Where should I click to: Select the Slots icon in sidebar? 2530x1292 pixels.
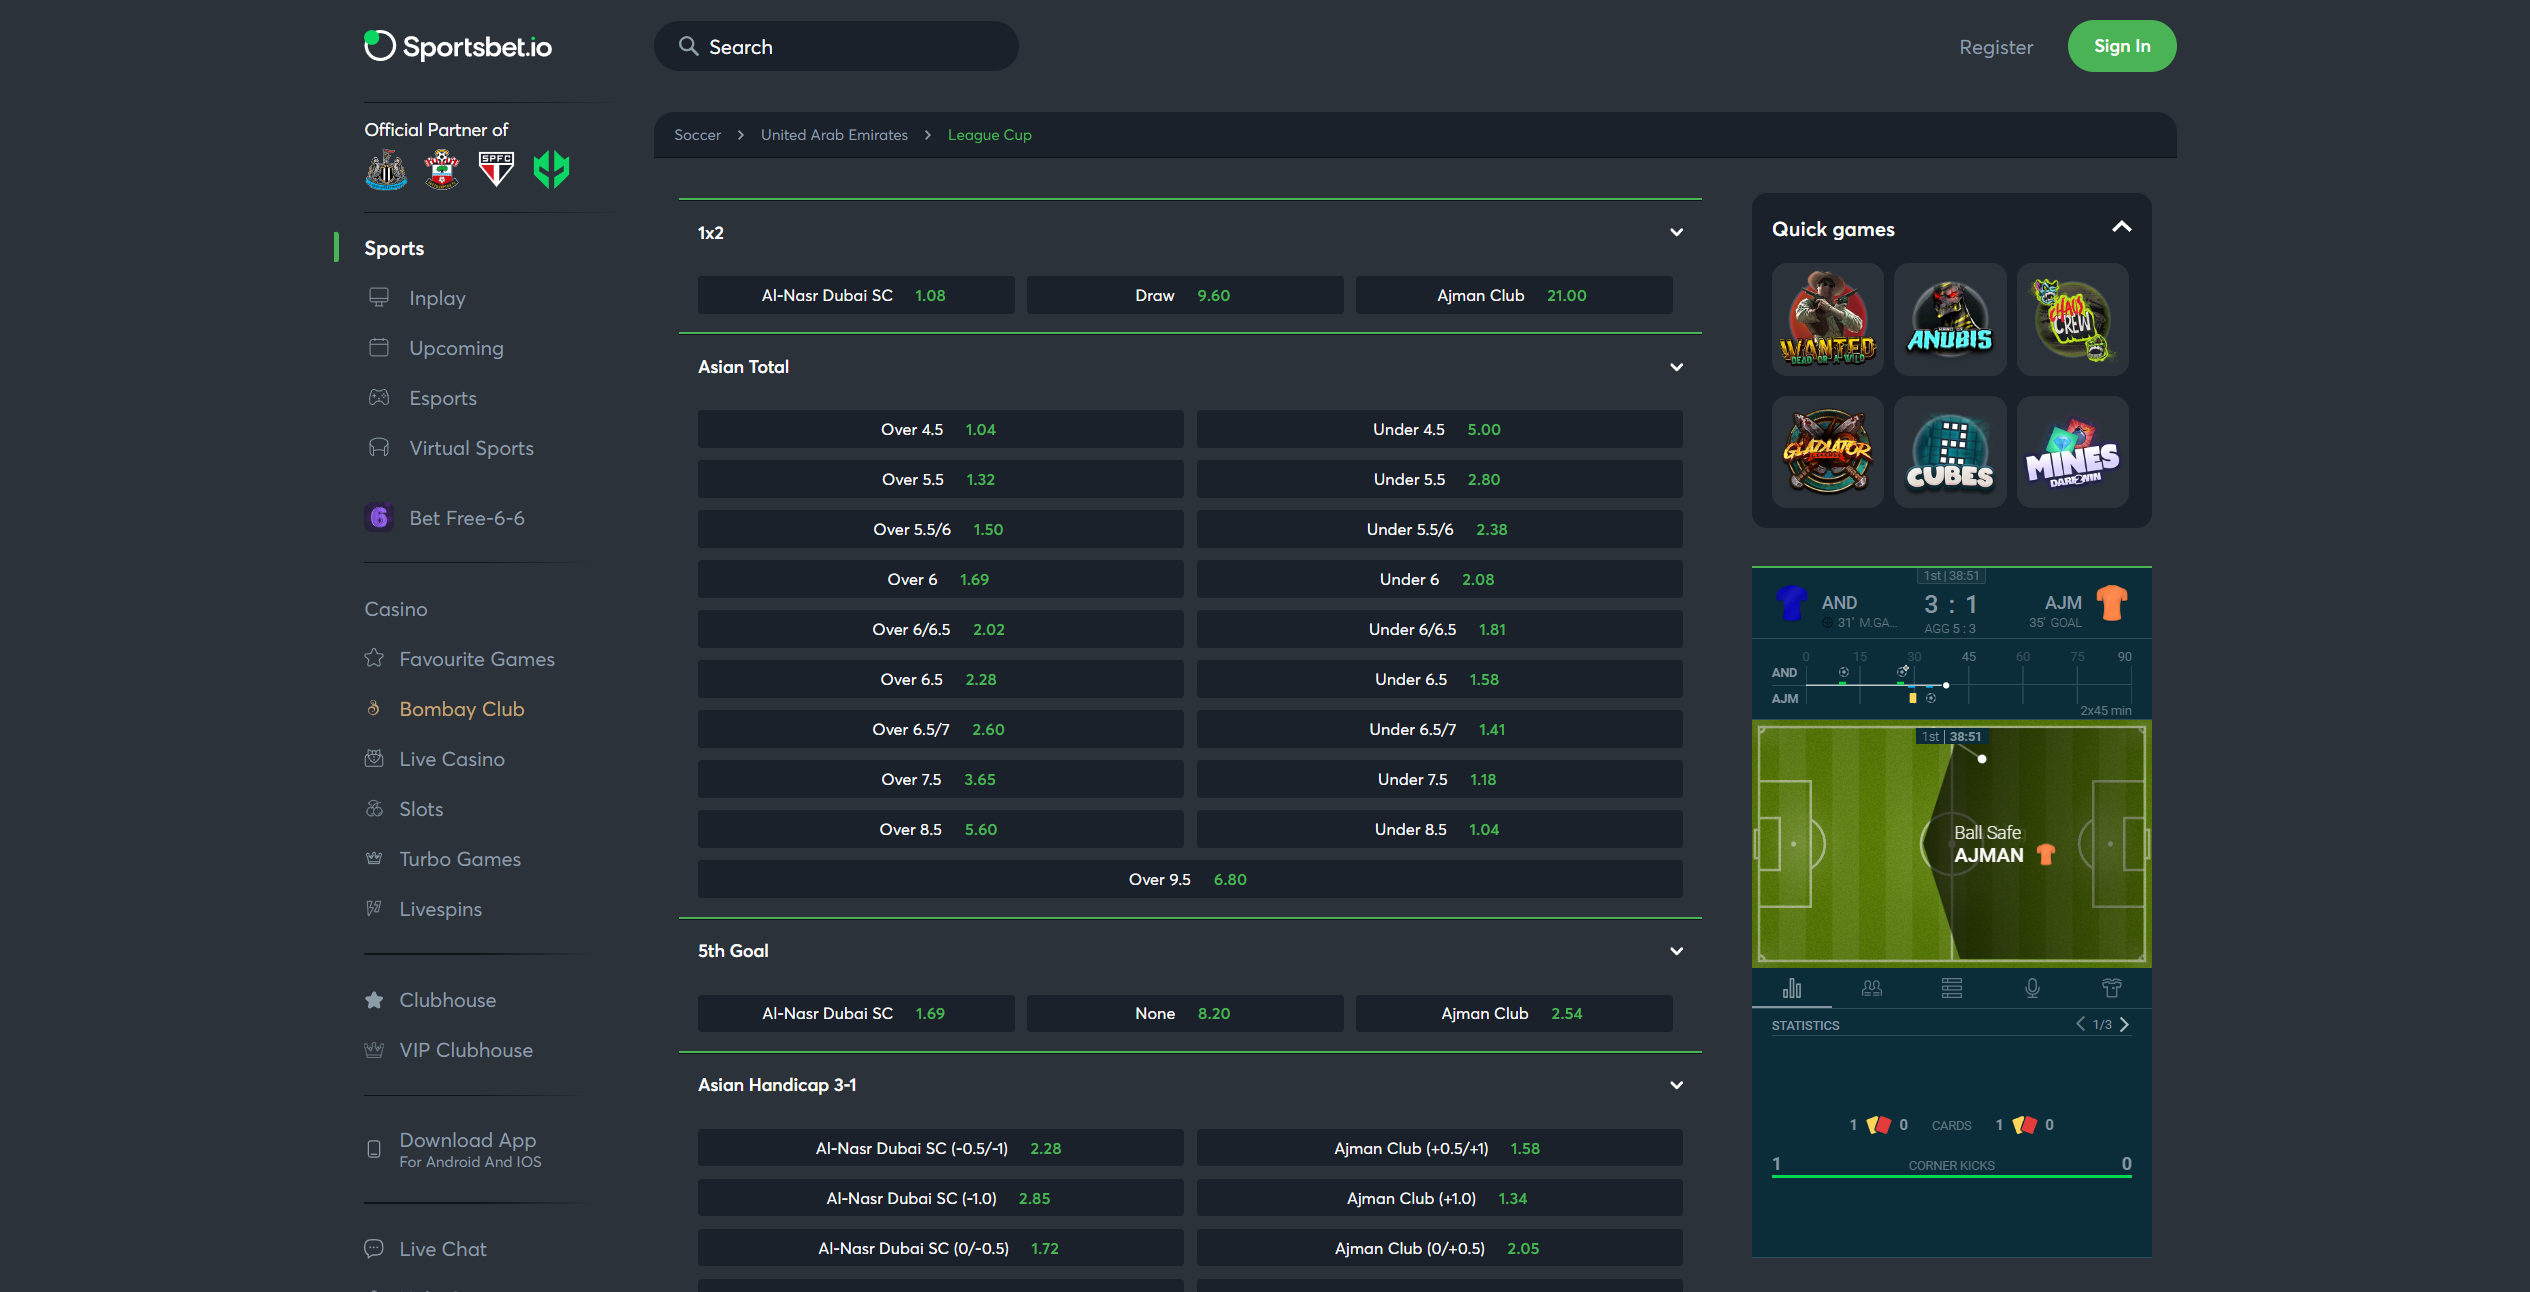(x=374, y=809)
